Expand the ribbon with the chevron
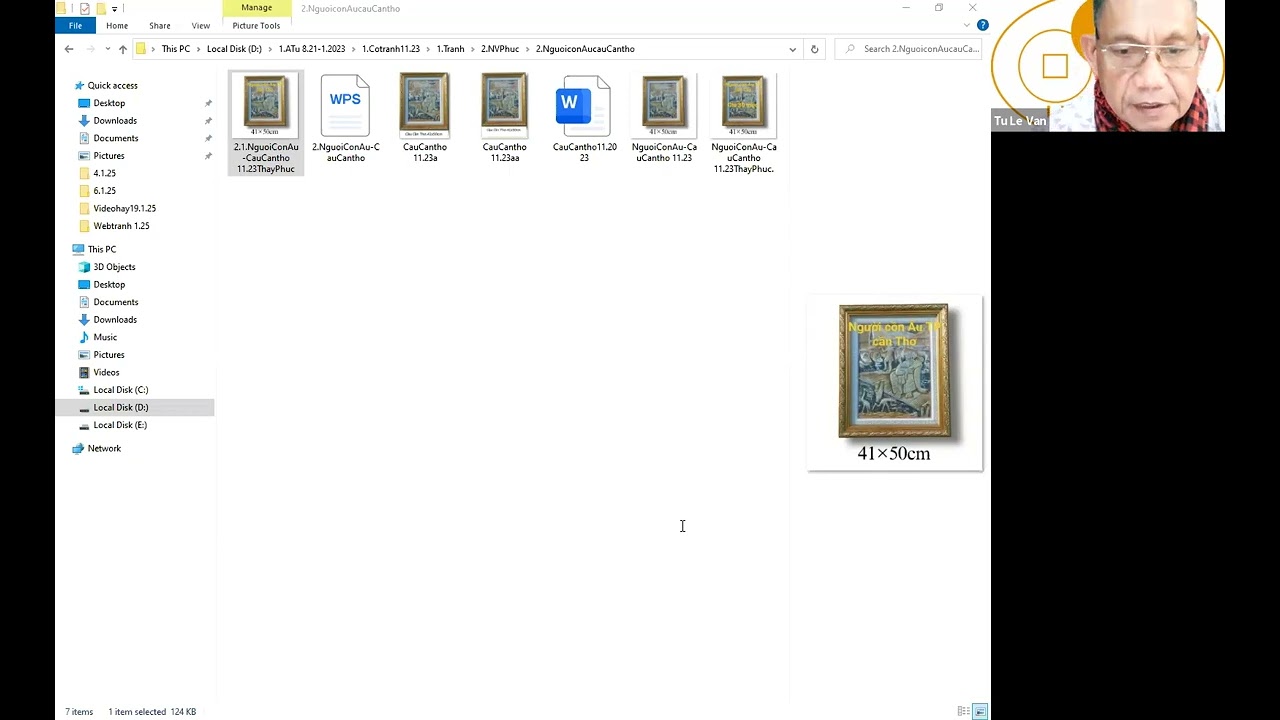This screenshot has height=720, width=1280. 967,25
